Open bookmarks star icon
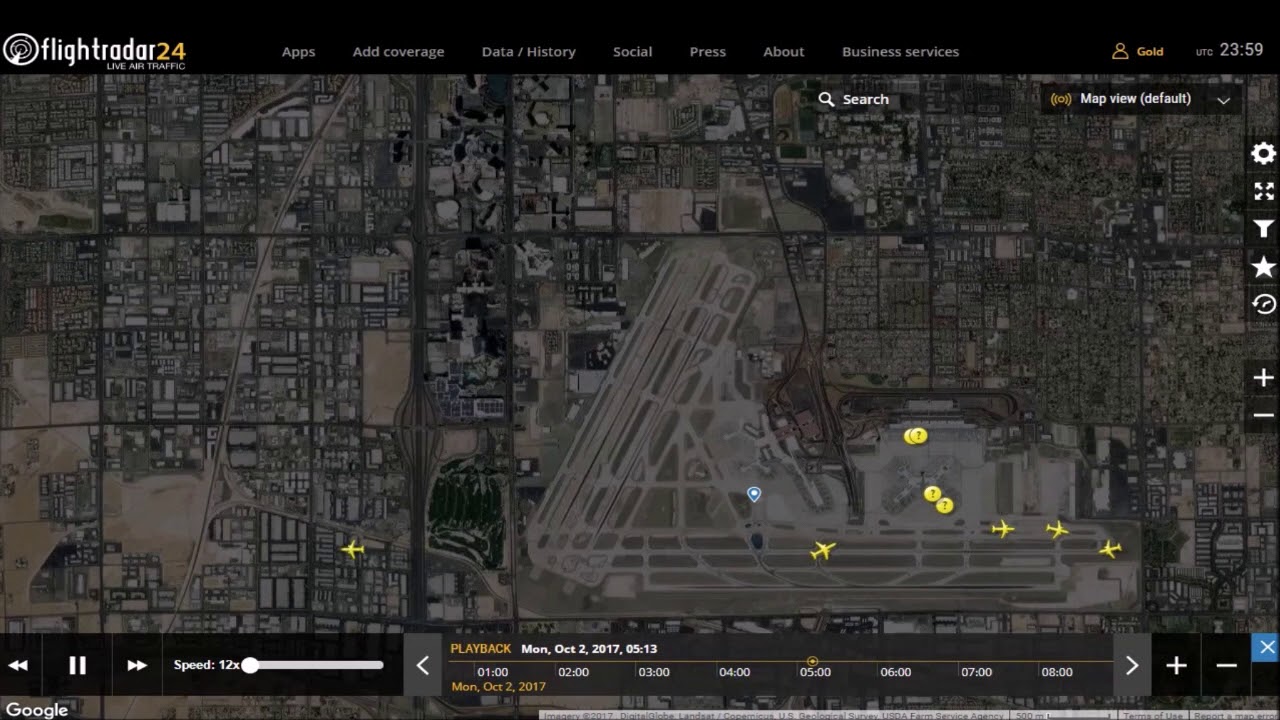 [x=1264, y=267]
